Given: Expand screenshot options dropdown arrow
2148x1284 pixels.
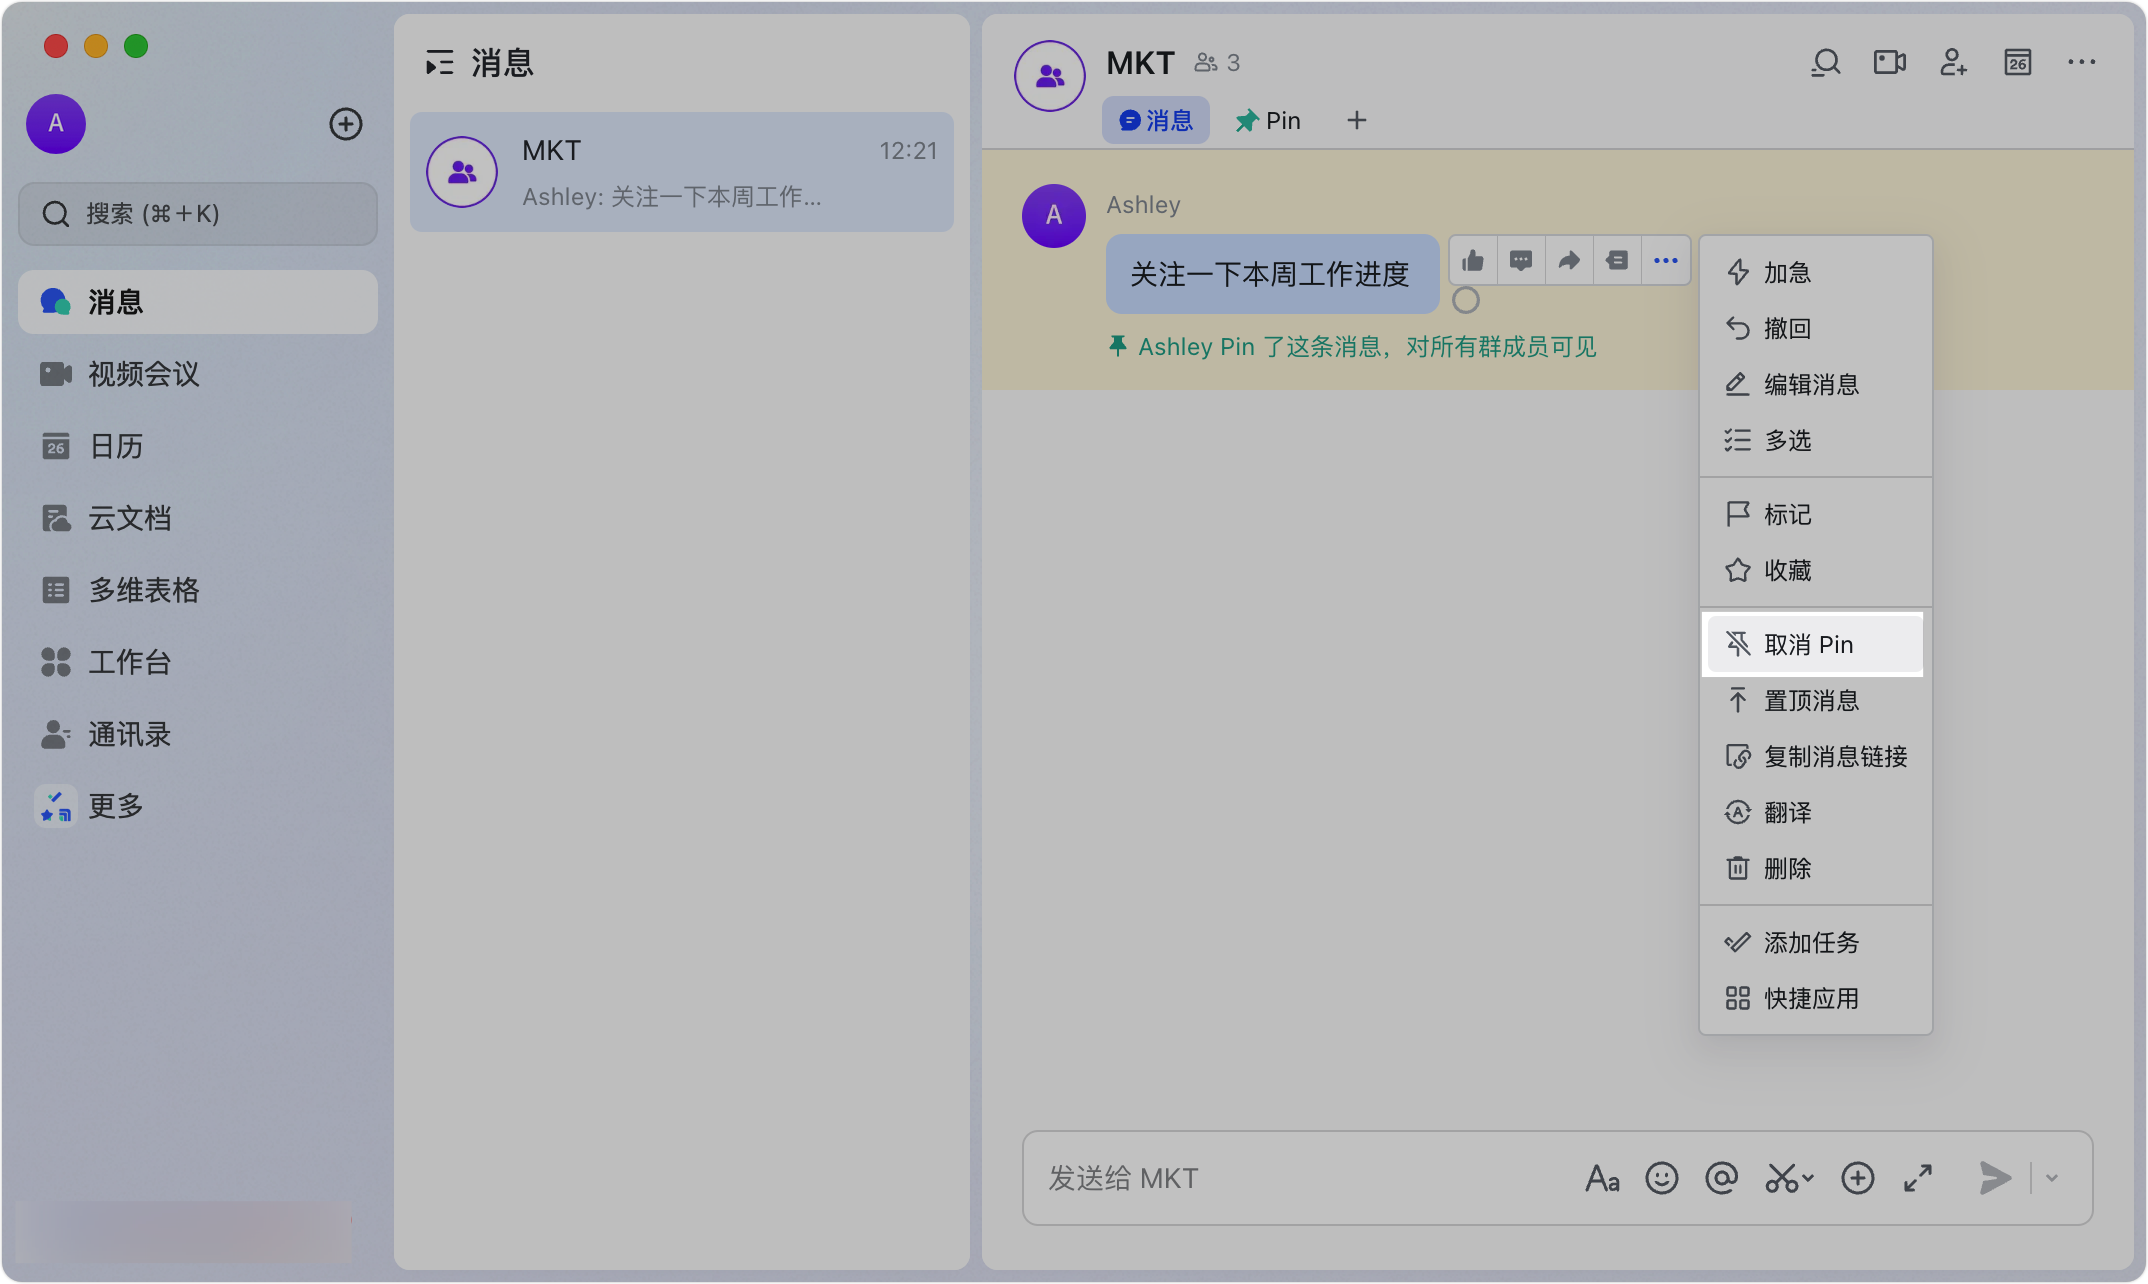Looking at the screenshot, I should 1808,1179.
